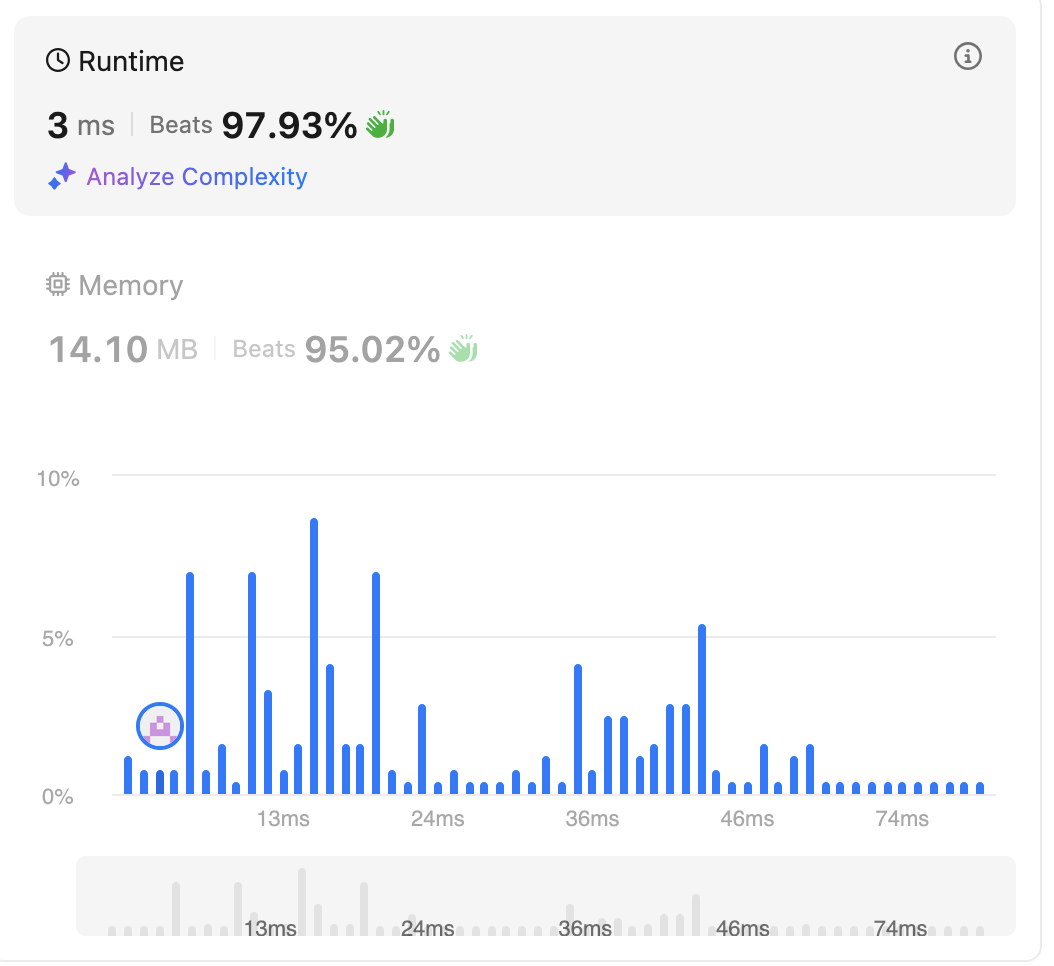1054x966 pixels.
Task: Click the tallest blue bar in the chart
Action: pos(314,656)
